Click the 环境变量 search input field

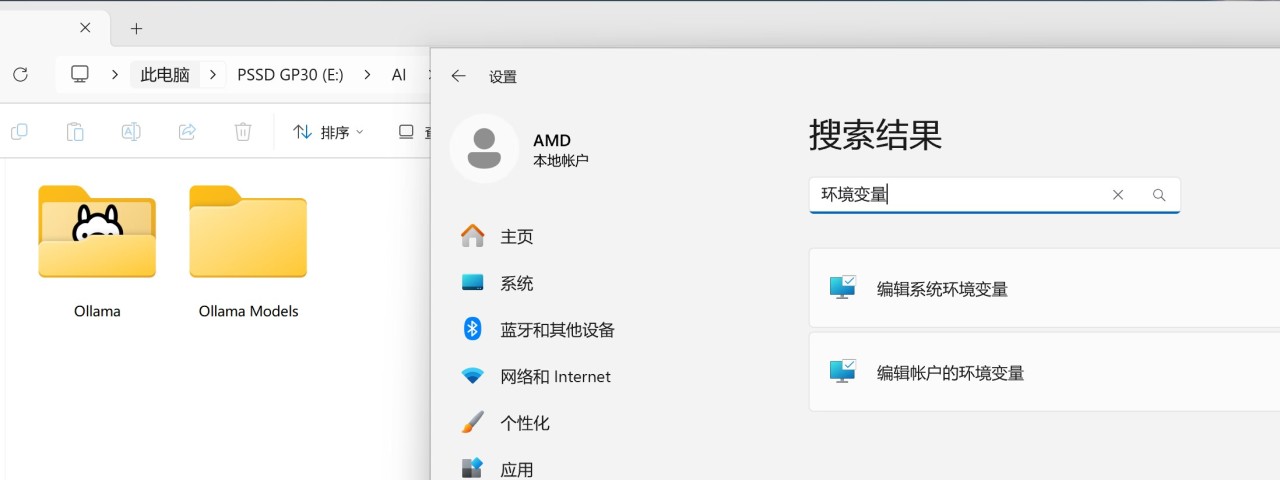960,195
